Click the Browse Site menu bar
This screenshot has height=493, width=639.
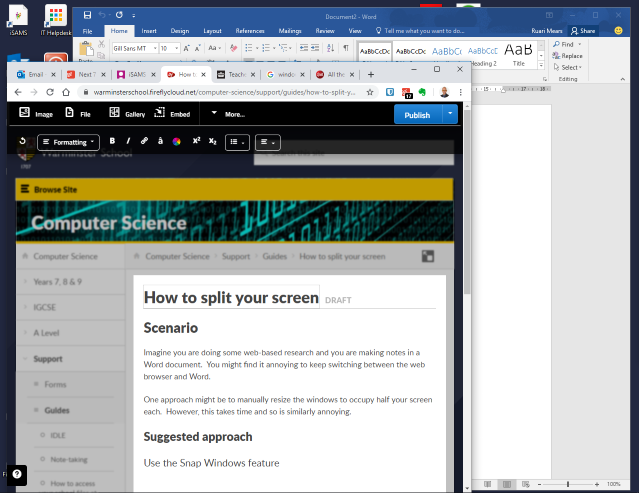[234, 188]
